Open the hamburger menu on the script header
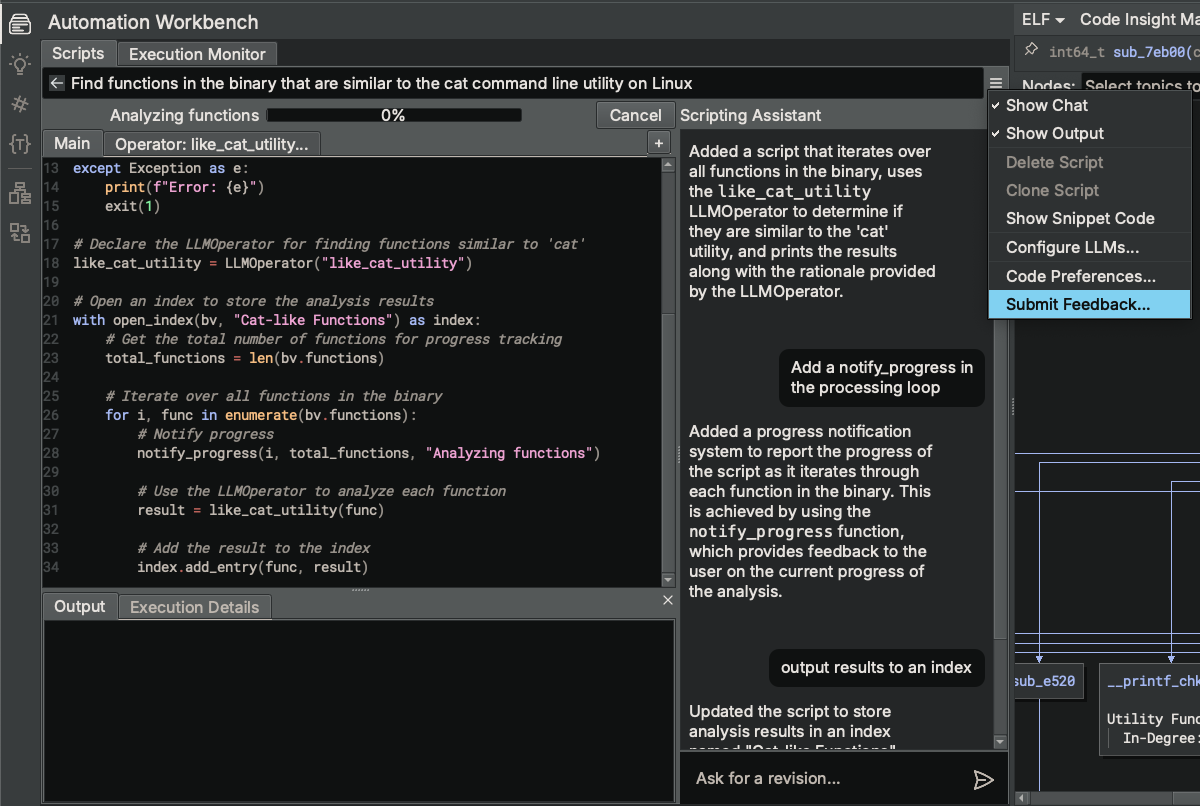The width and height of the screenshot is (1200, 806). pyautogui.click(x=994, y=83)
